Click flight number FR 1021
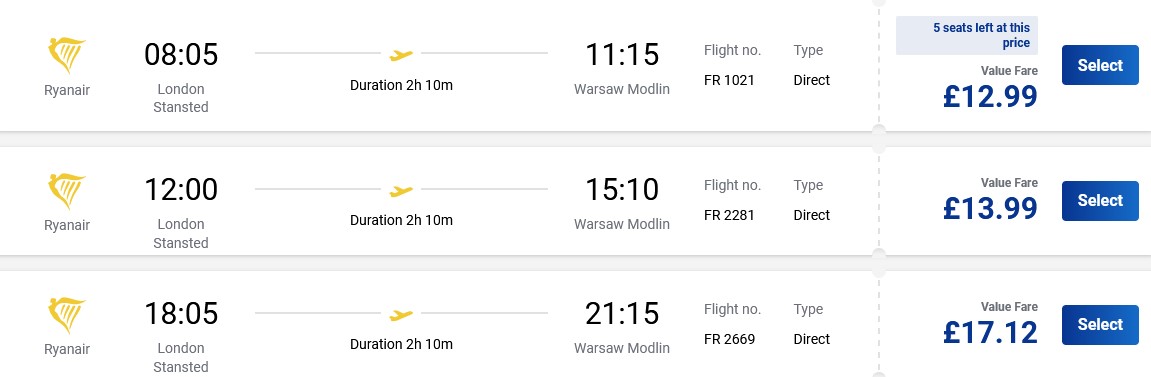Screen dimensions: 1151x377 tap(729, 80)
